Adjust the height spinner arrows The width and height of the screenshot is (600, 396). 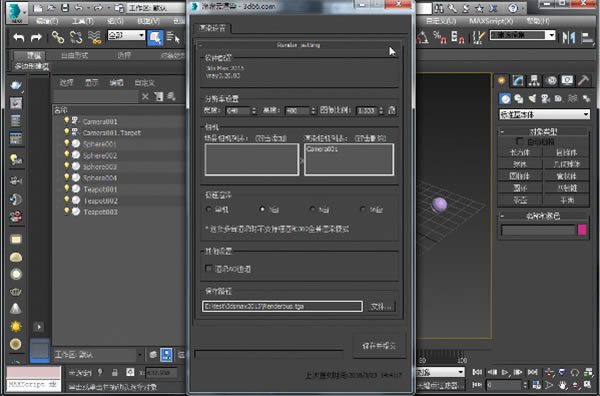click(x=313, y=111)
